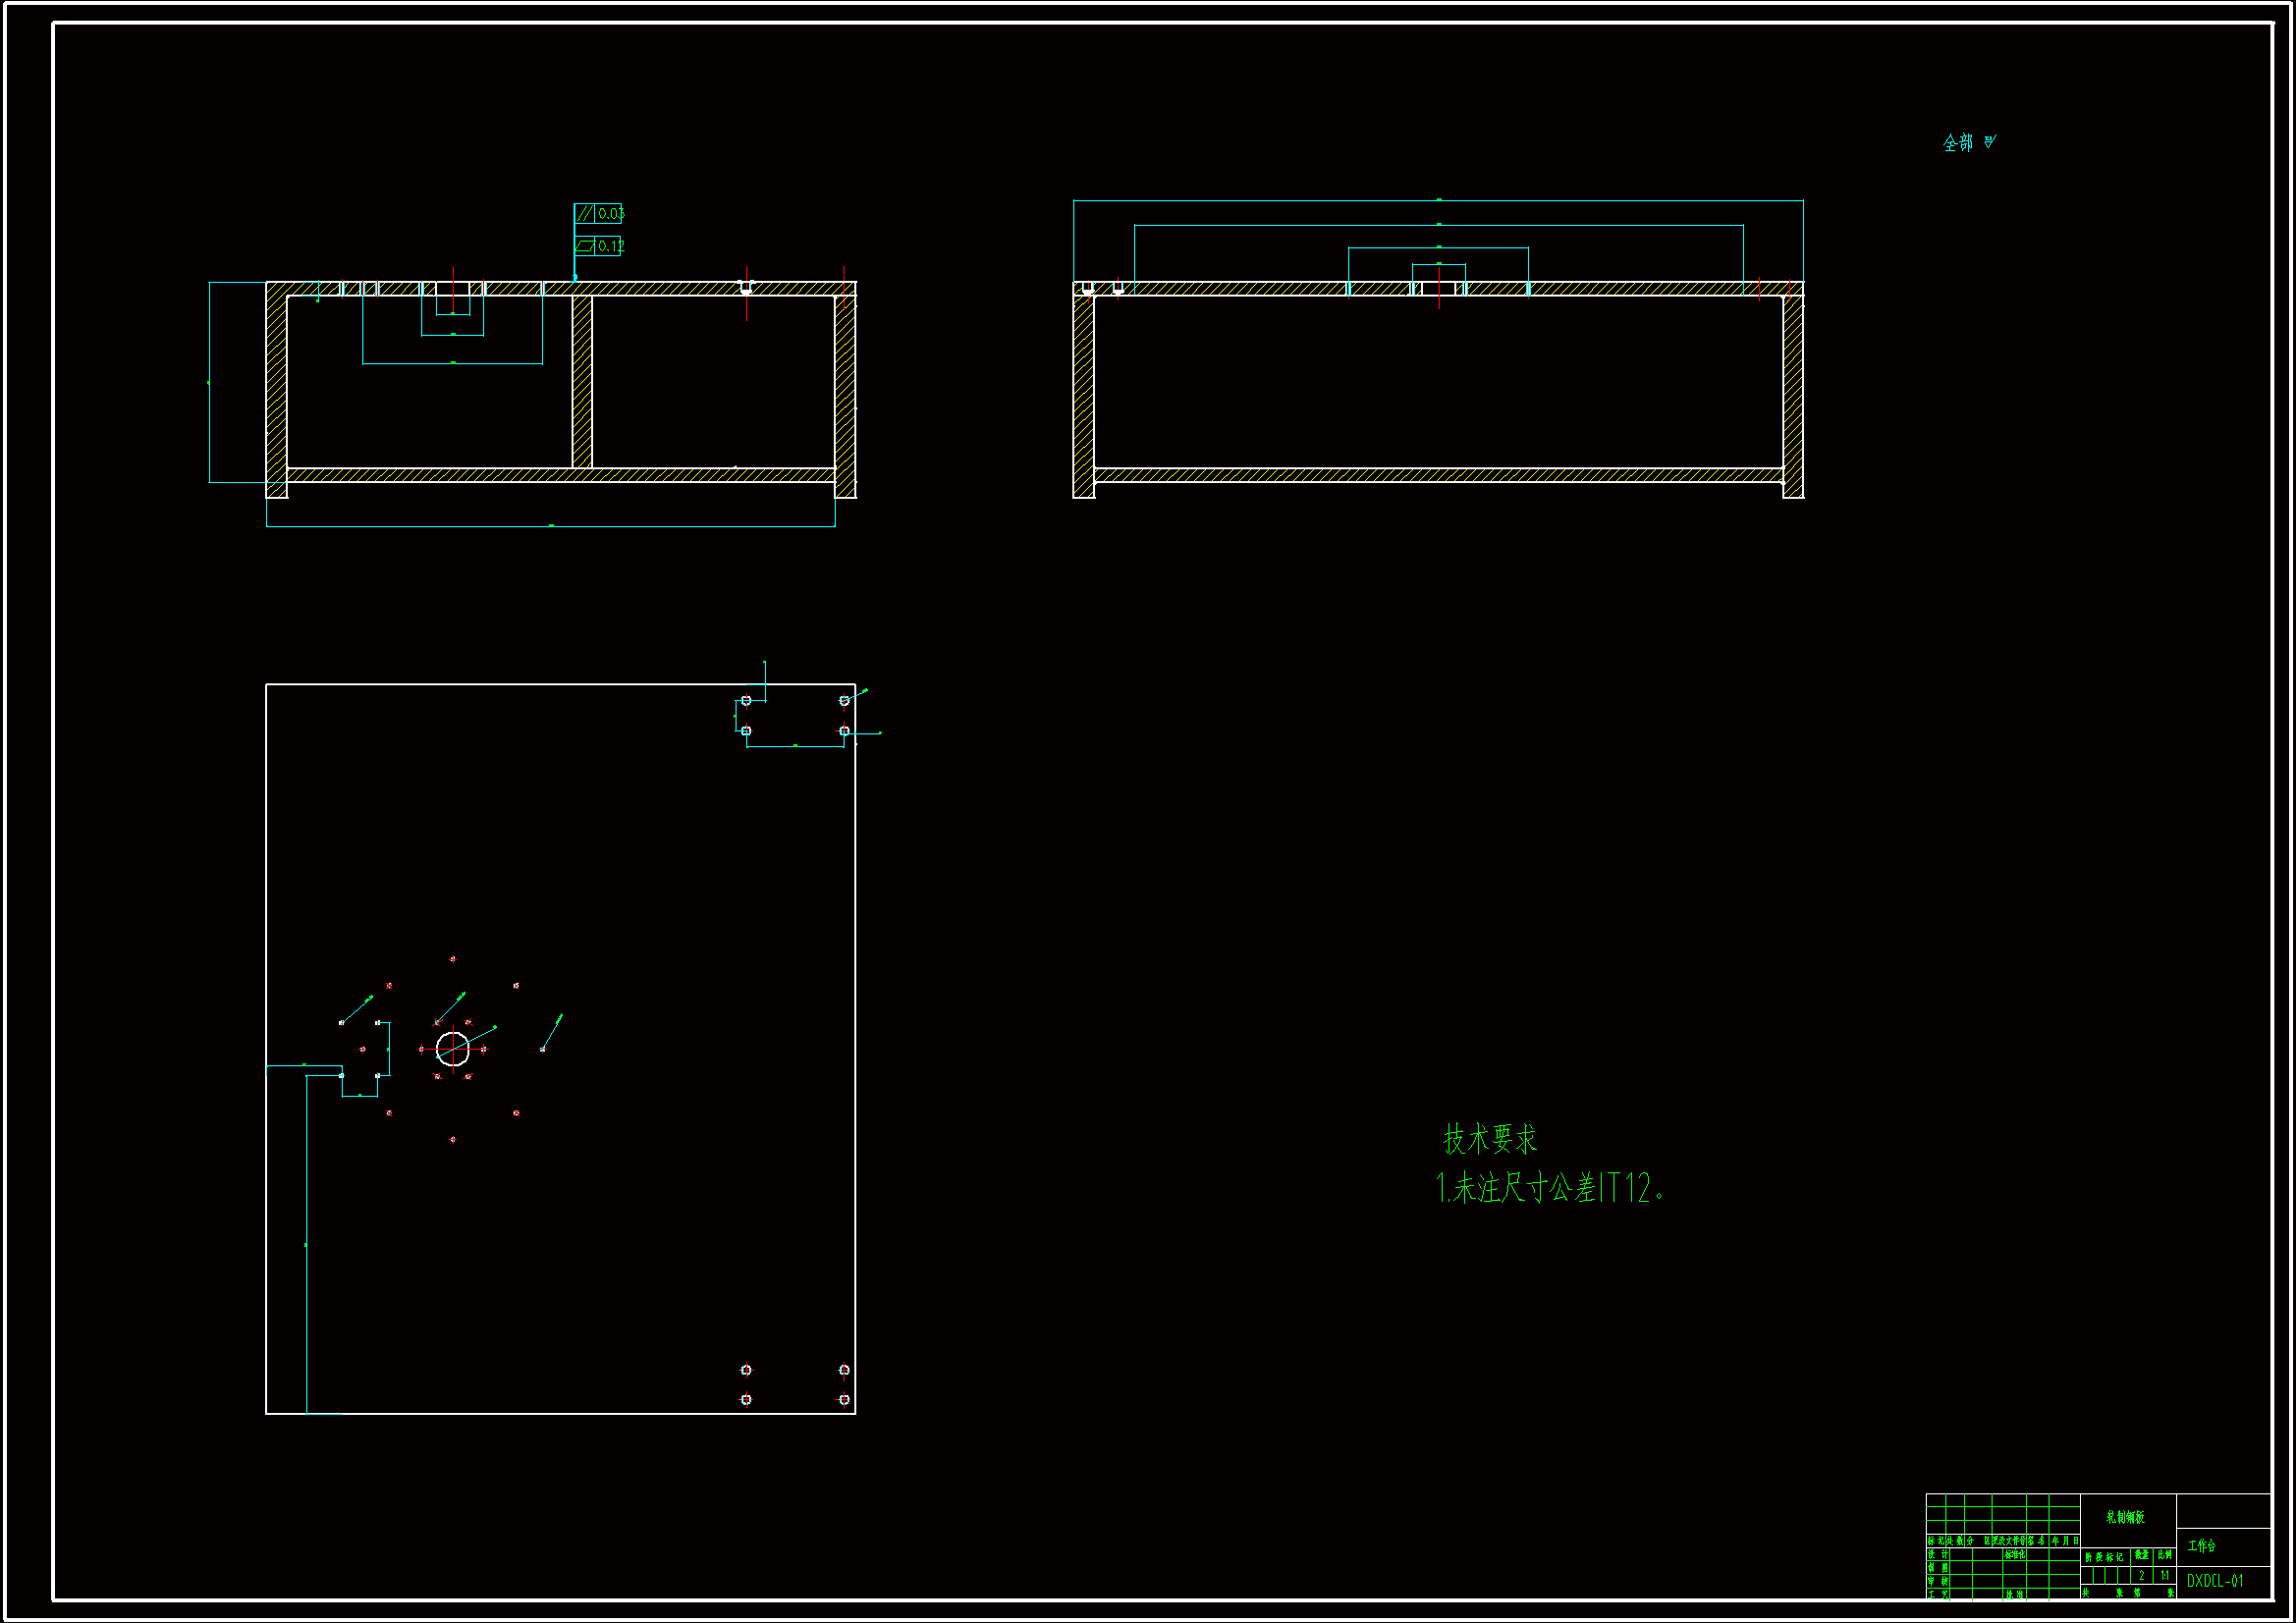Select the large center circle in plan view
Viewport: 2296px width, 1623px height.
tap(453, 1048)
